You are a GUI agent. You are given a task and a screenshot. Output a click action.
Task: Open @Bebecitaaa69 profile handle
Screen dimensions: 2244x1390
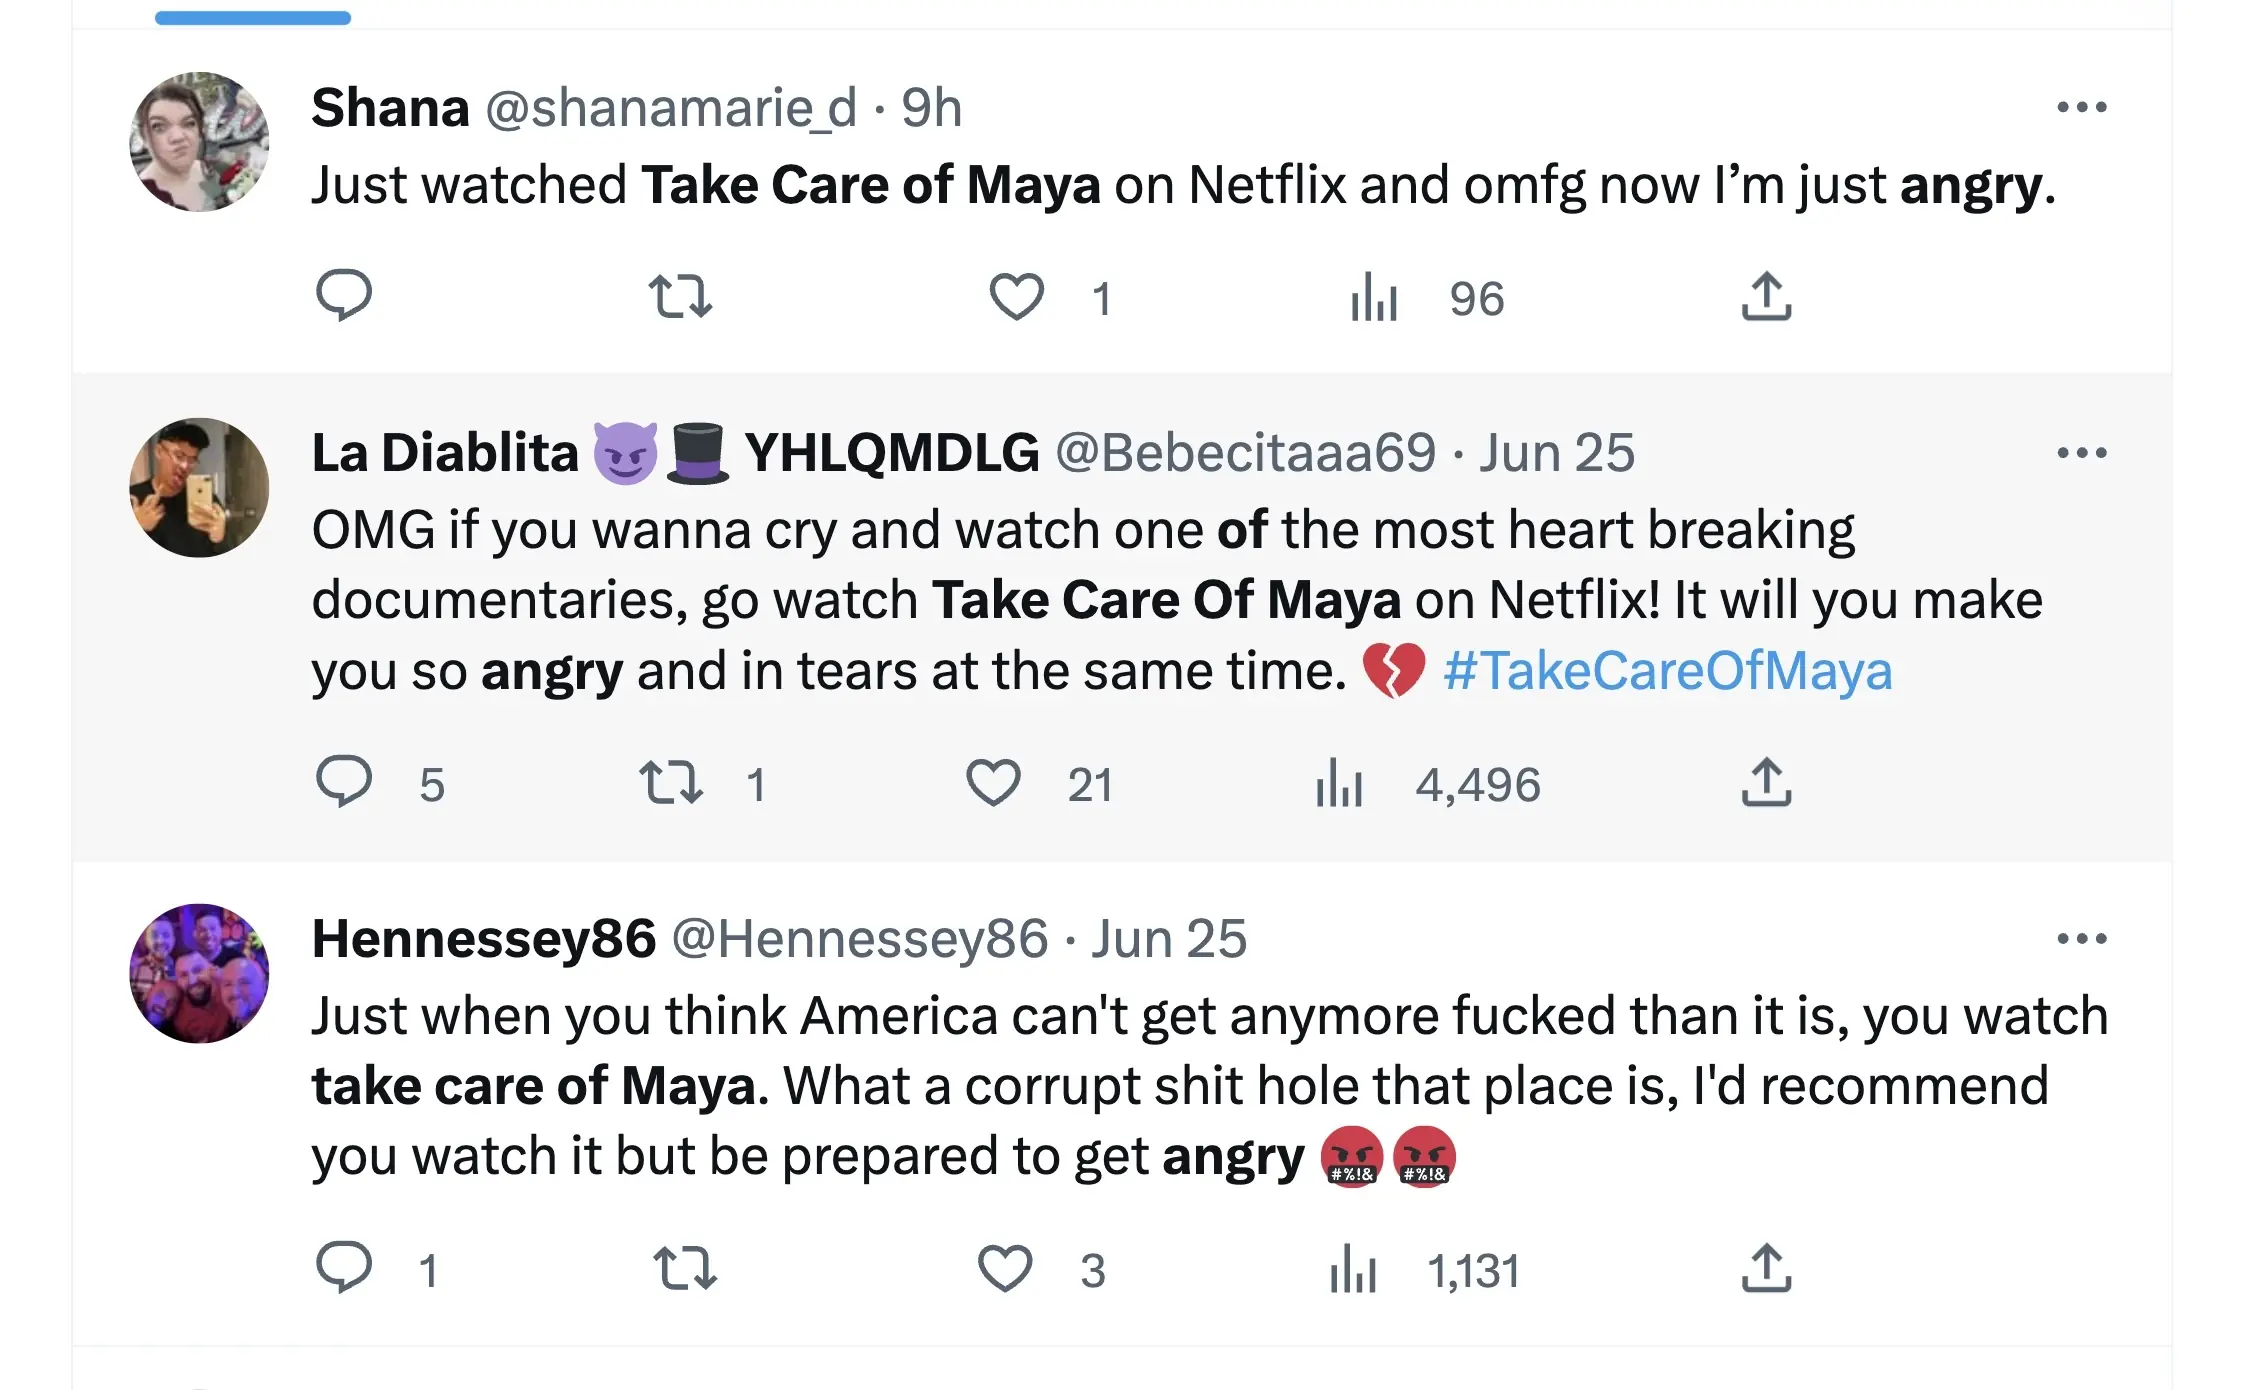click(1246, 453)
